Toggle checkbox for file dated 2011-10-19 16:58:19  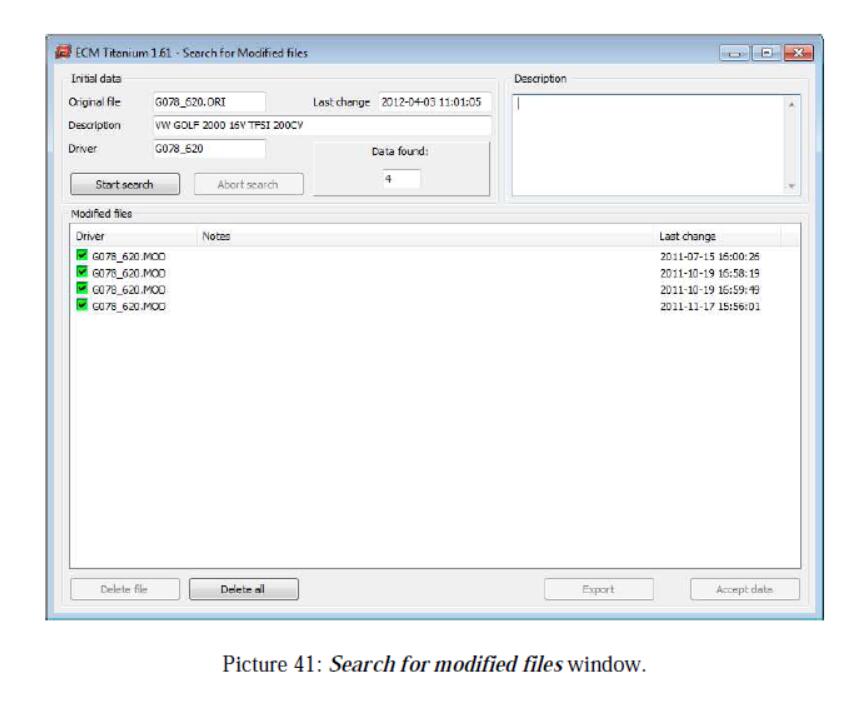pyautogui.click(x=82, y=272)
